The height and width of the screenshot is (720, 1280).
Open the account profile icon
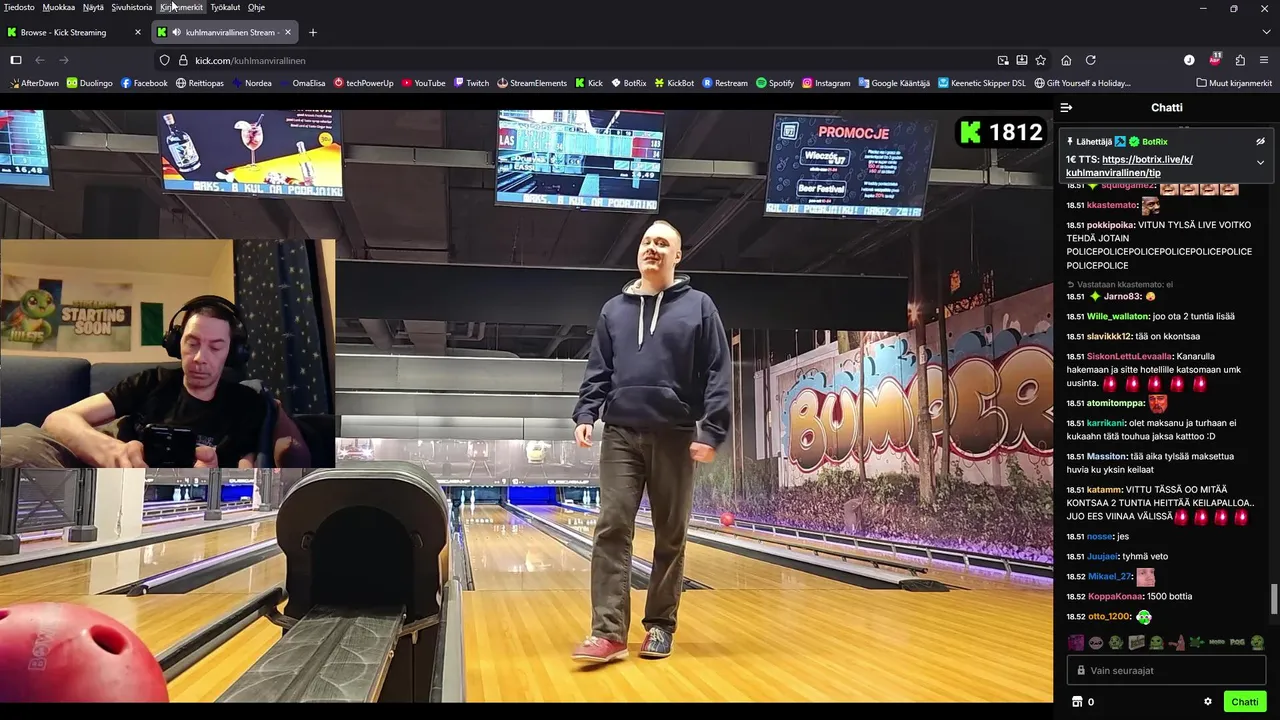1189,60
